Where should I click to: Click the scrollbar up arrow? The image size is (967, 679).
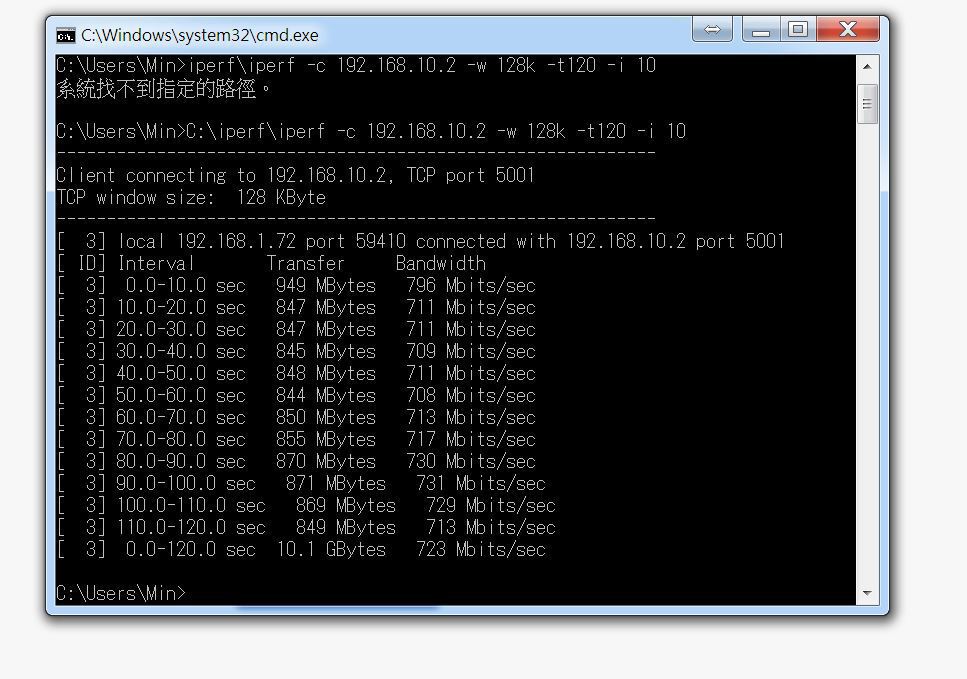pos(867,66)
